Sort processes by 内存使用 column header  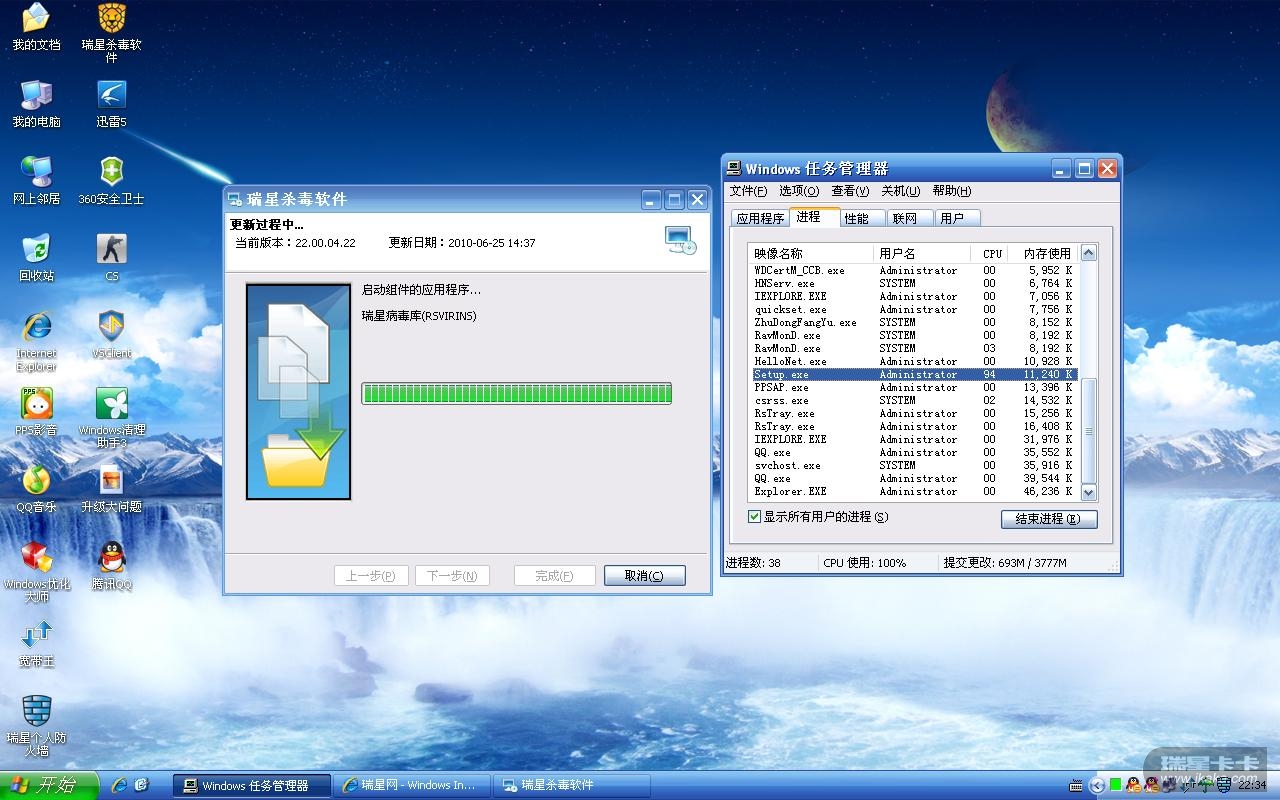[1045, 254]
